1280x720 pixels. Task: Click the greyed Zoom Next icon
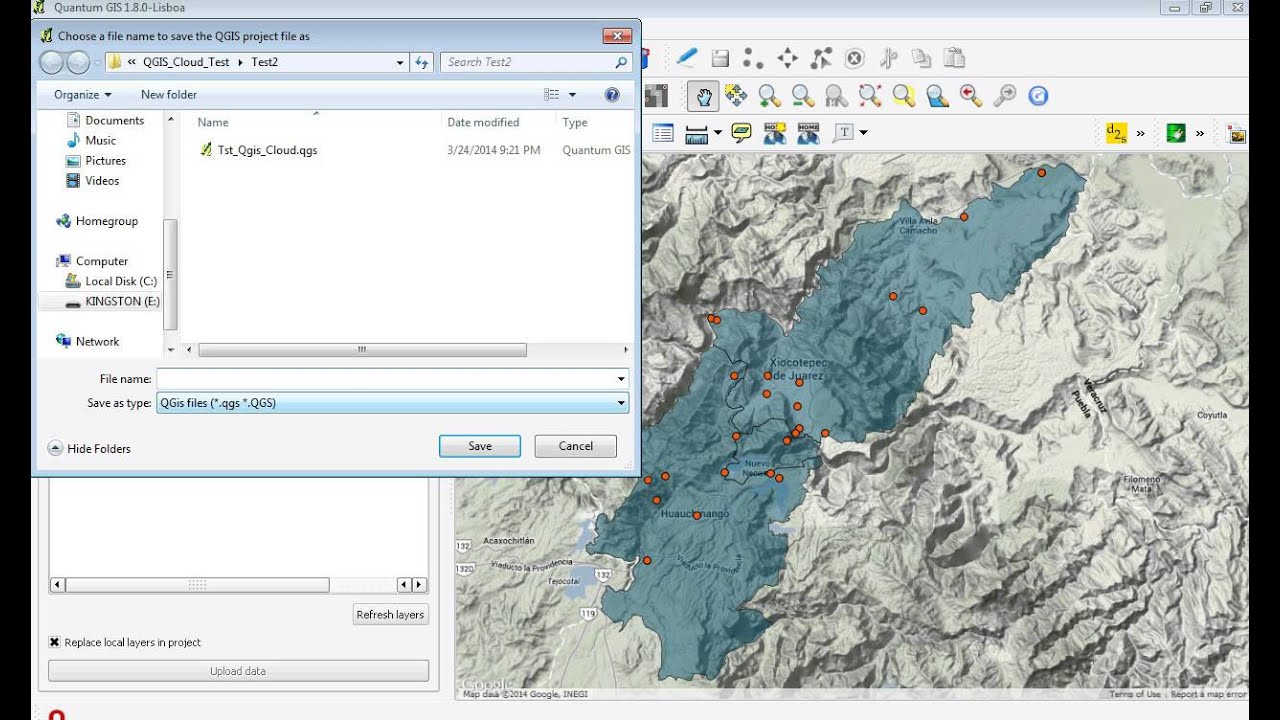click(1005, 95)
